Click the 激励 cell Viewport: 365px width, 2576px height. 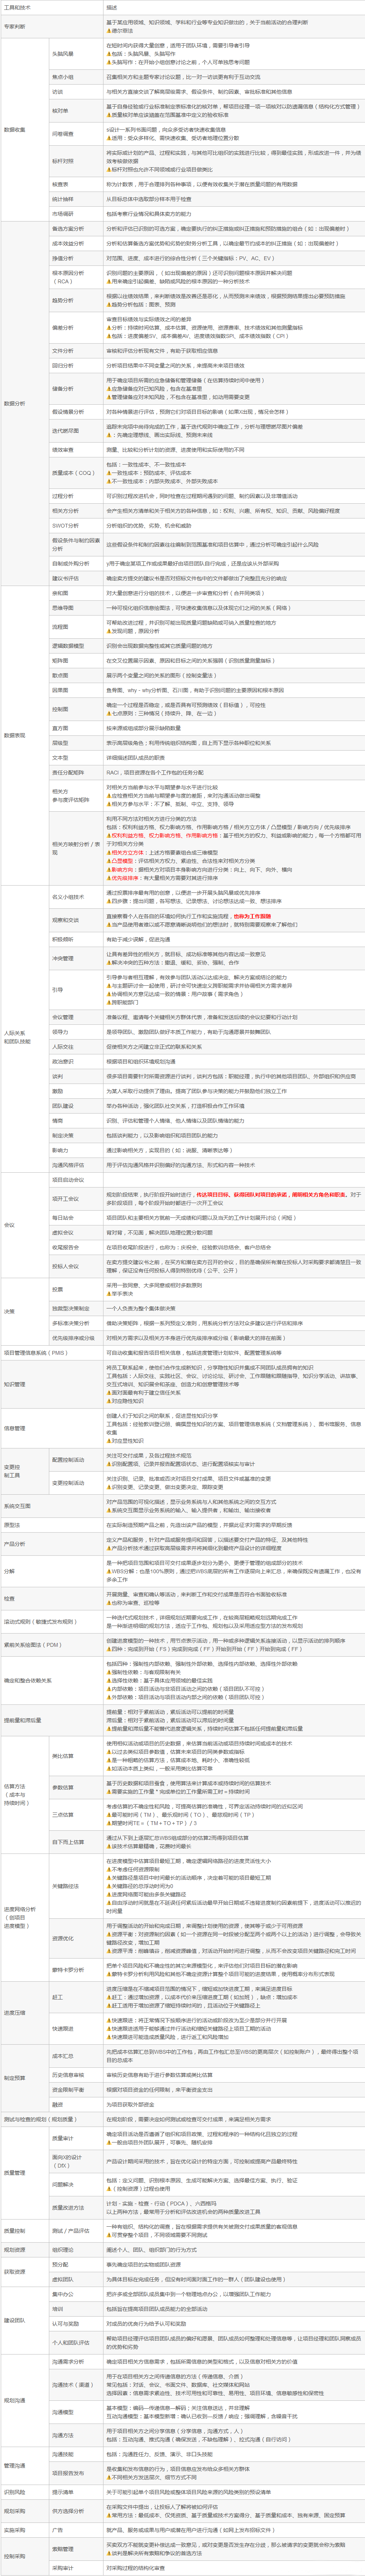[76, 1091]
